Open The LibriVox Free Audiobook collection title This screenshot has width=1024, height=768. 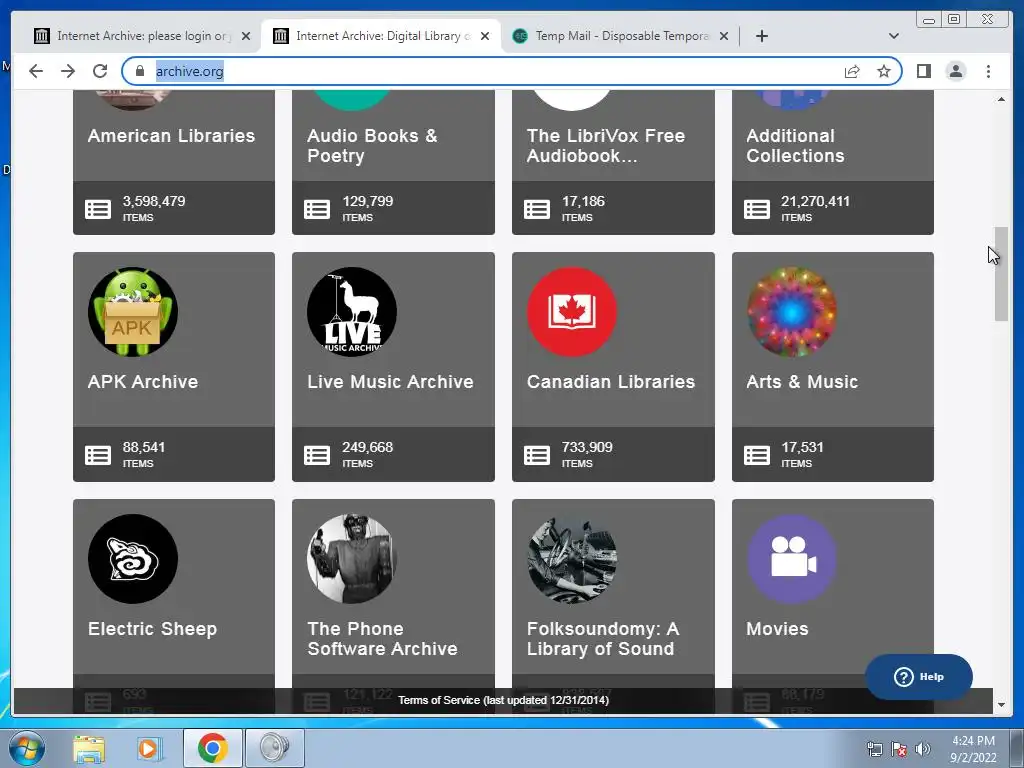(x=606, y=146)
